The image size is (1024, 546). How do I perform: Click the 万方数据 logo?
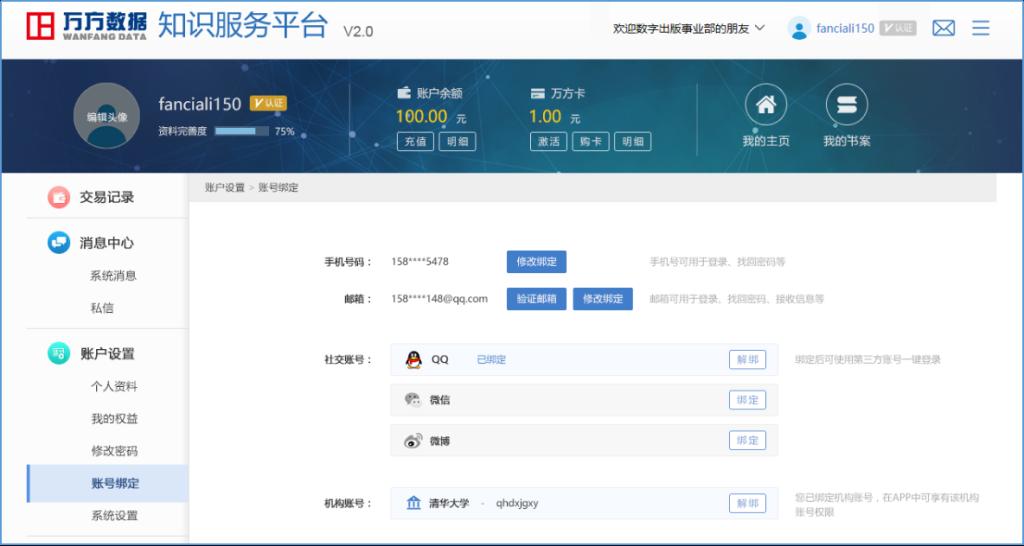(86, 27)
